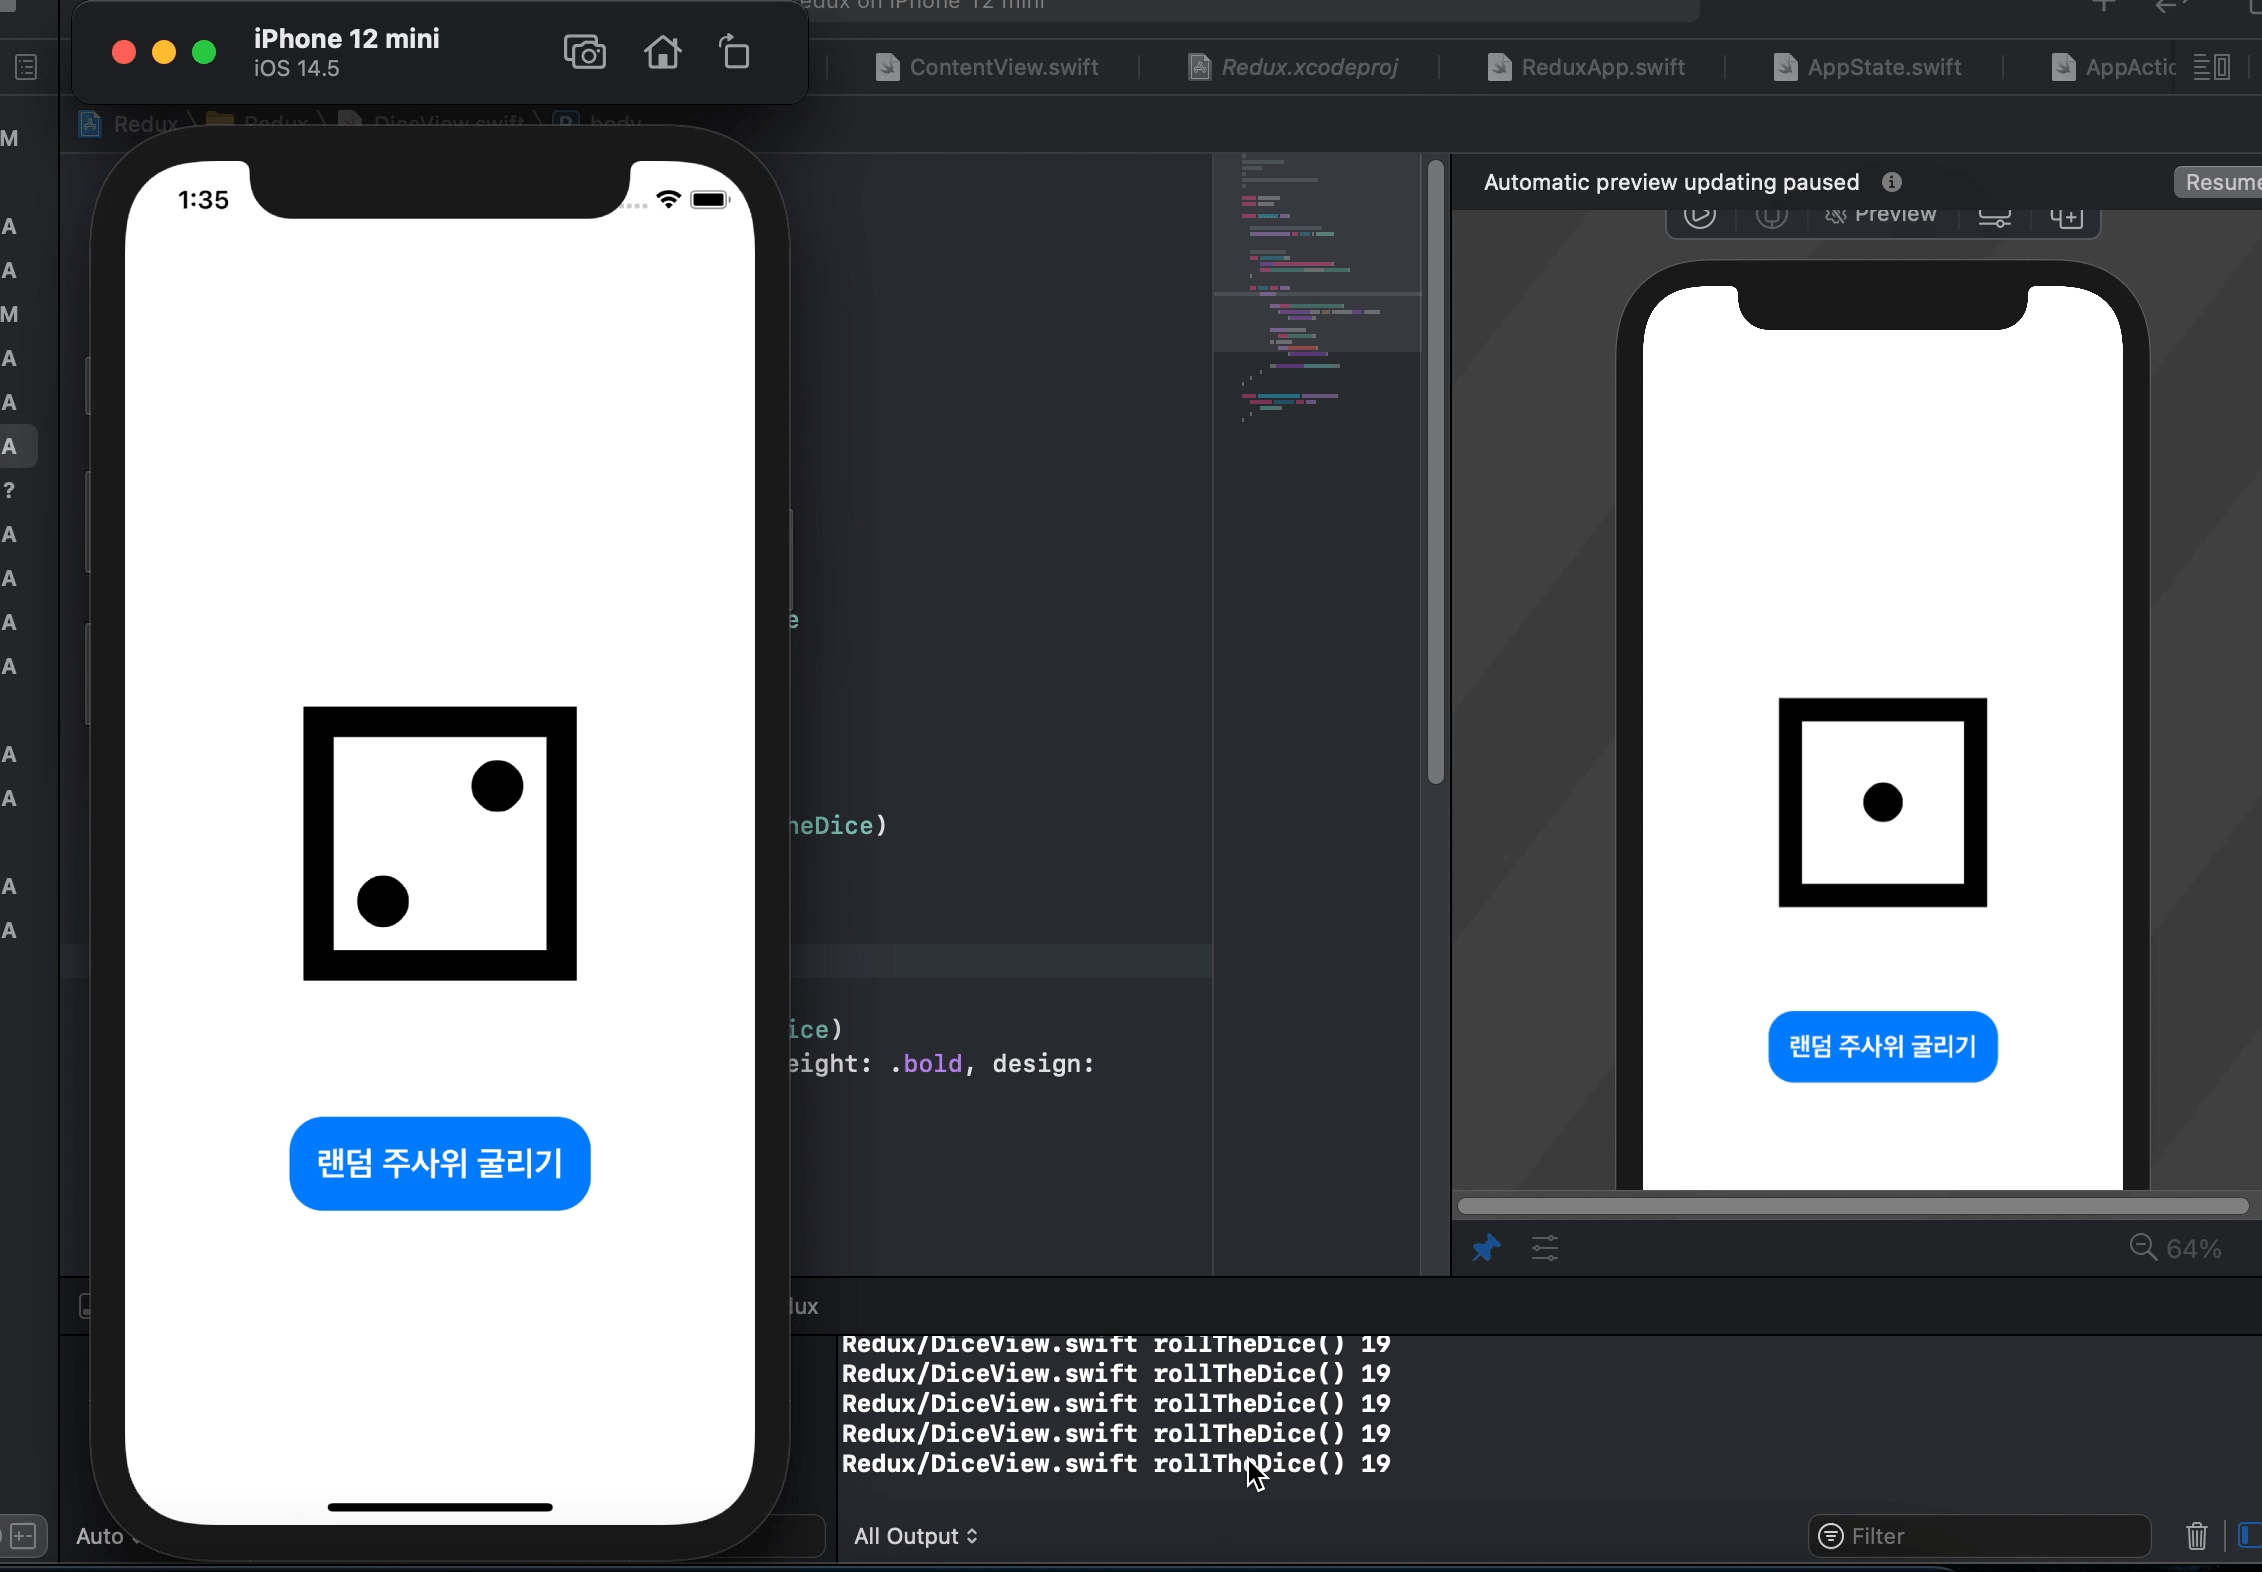
Task: Open the All Output dropdown
Action: (x=915, y=1536)
